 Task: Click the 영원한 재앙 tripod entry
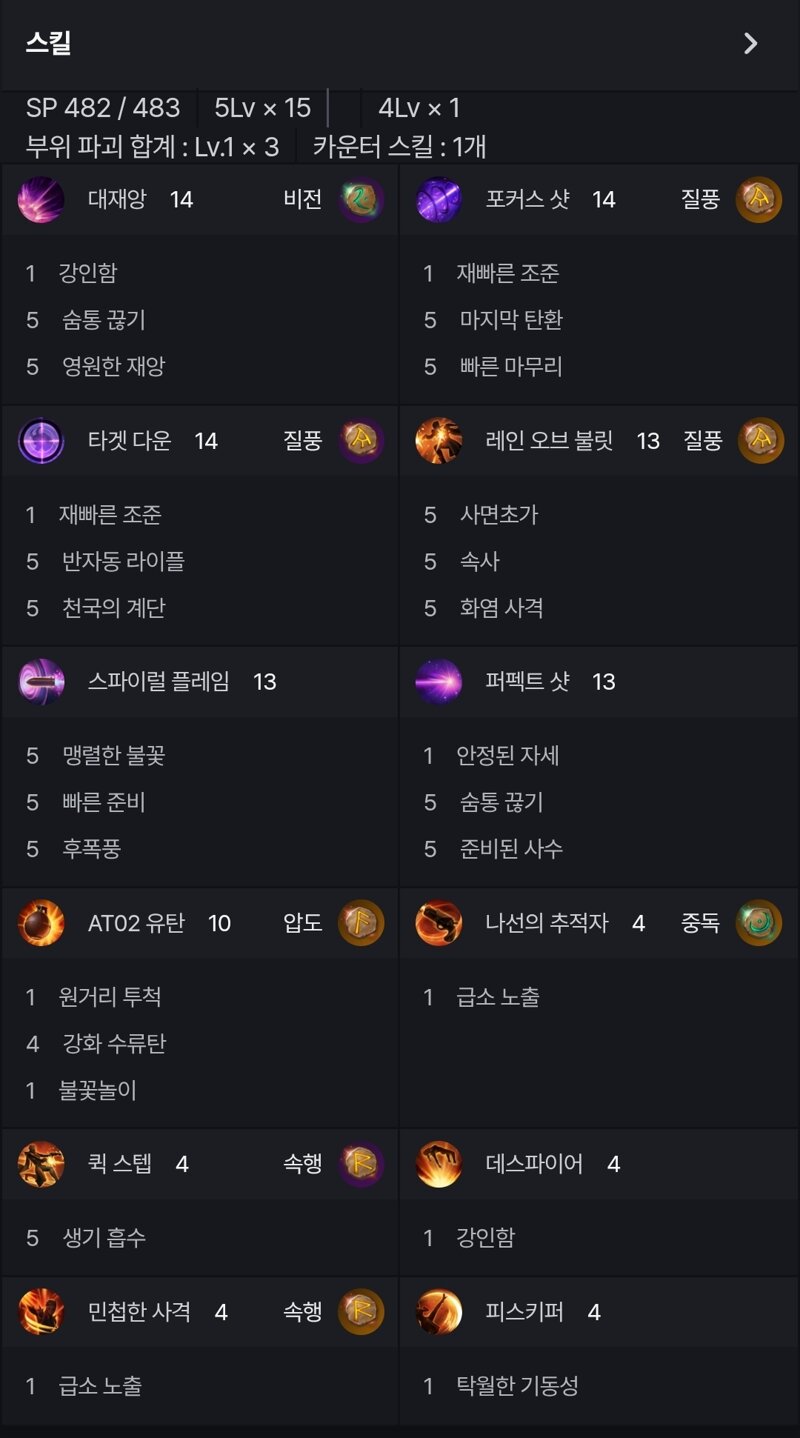tap(113, 366)
